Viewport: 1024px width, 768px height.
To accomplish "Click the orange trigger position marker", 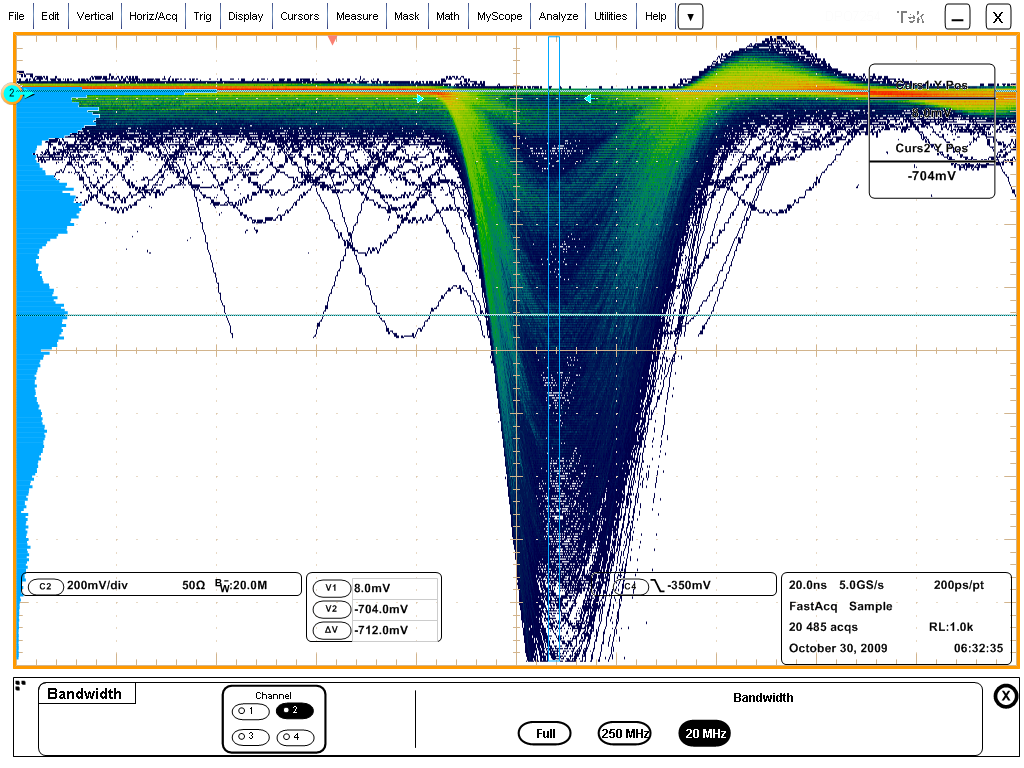I will [x=333, y=40].
